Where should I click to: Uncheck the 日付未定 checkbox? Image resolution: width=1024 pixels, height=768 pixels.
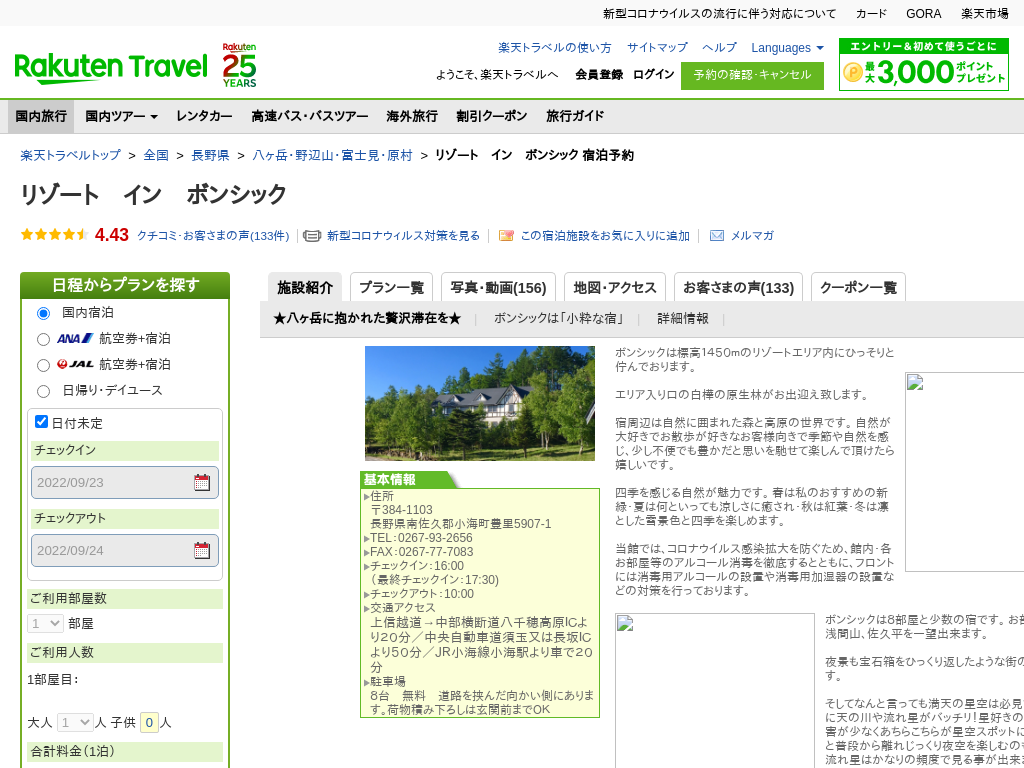point(41,422)
